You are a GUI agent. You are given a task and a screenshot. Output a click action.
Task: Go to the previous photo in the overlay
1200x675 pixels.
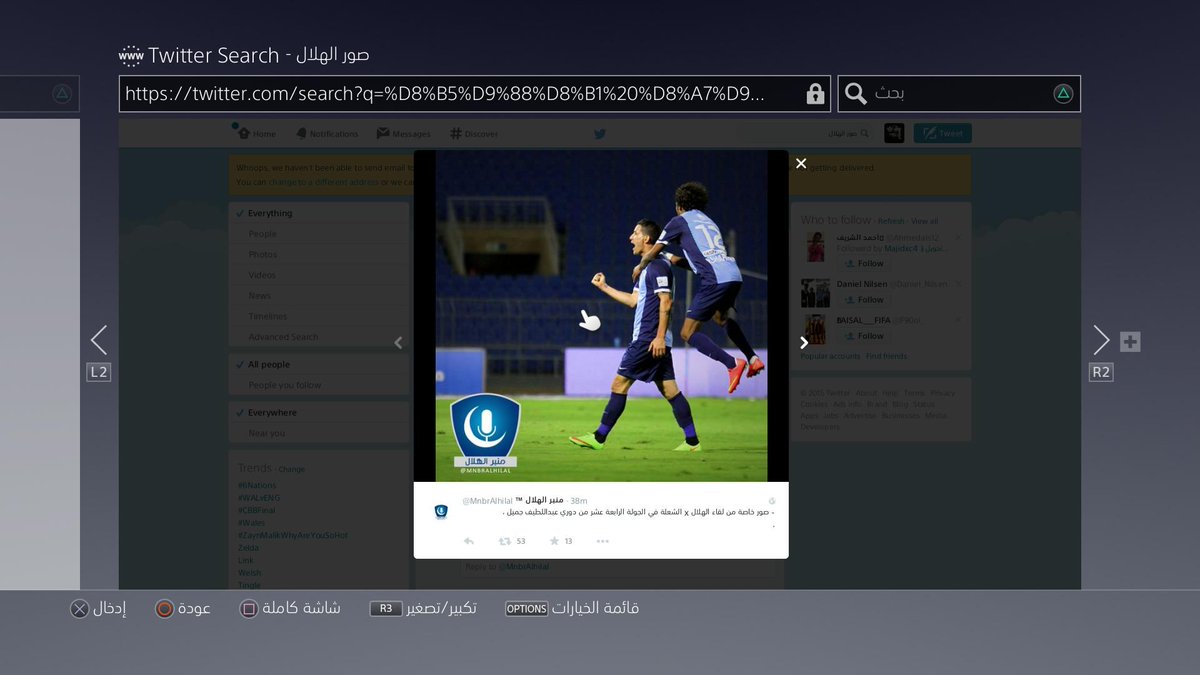(x=398, y=342)
